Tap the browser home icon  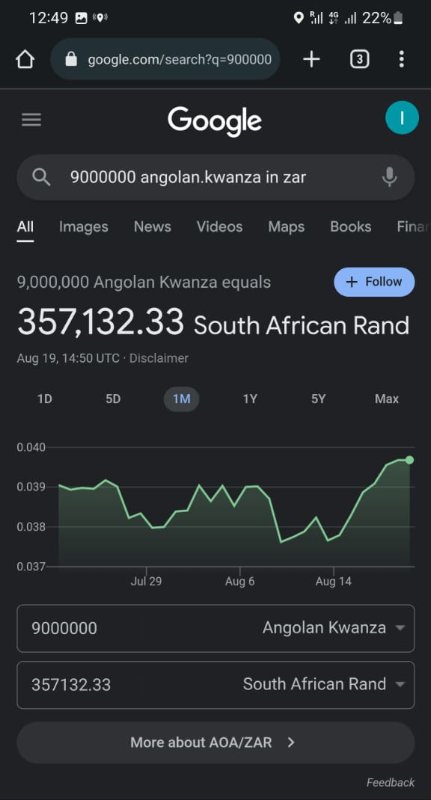pos(25,60)
